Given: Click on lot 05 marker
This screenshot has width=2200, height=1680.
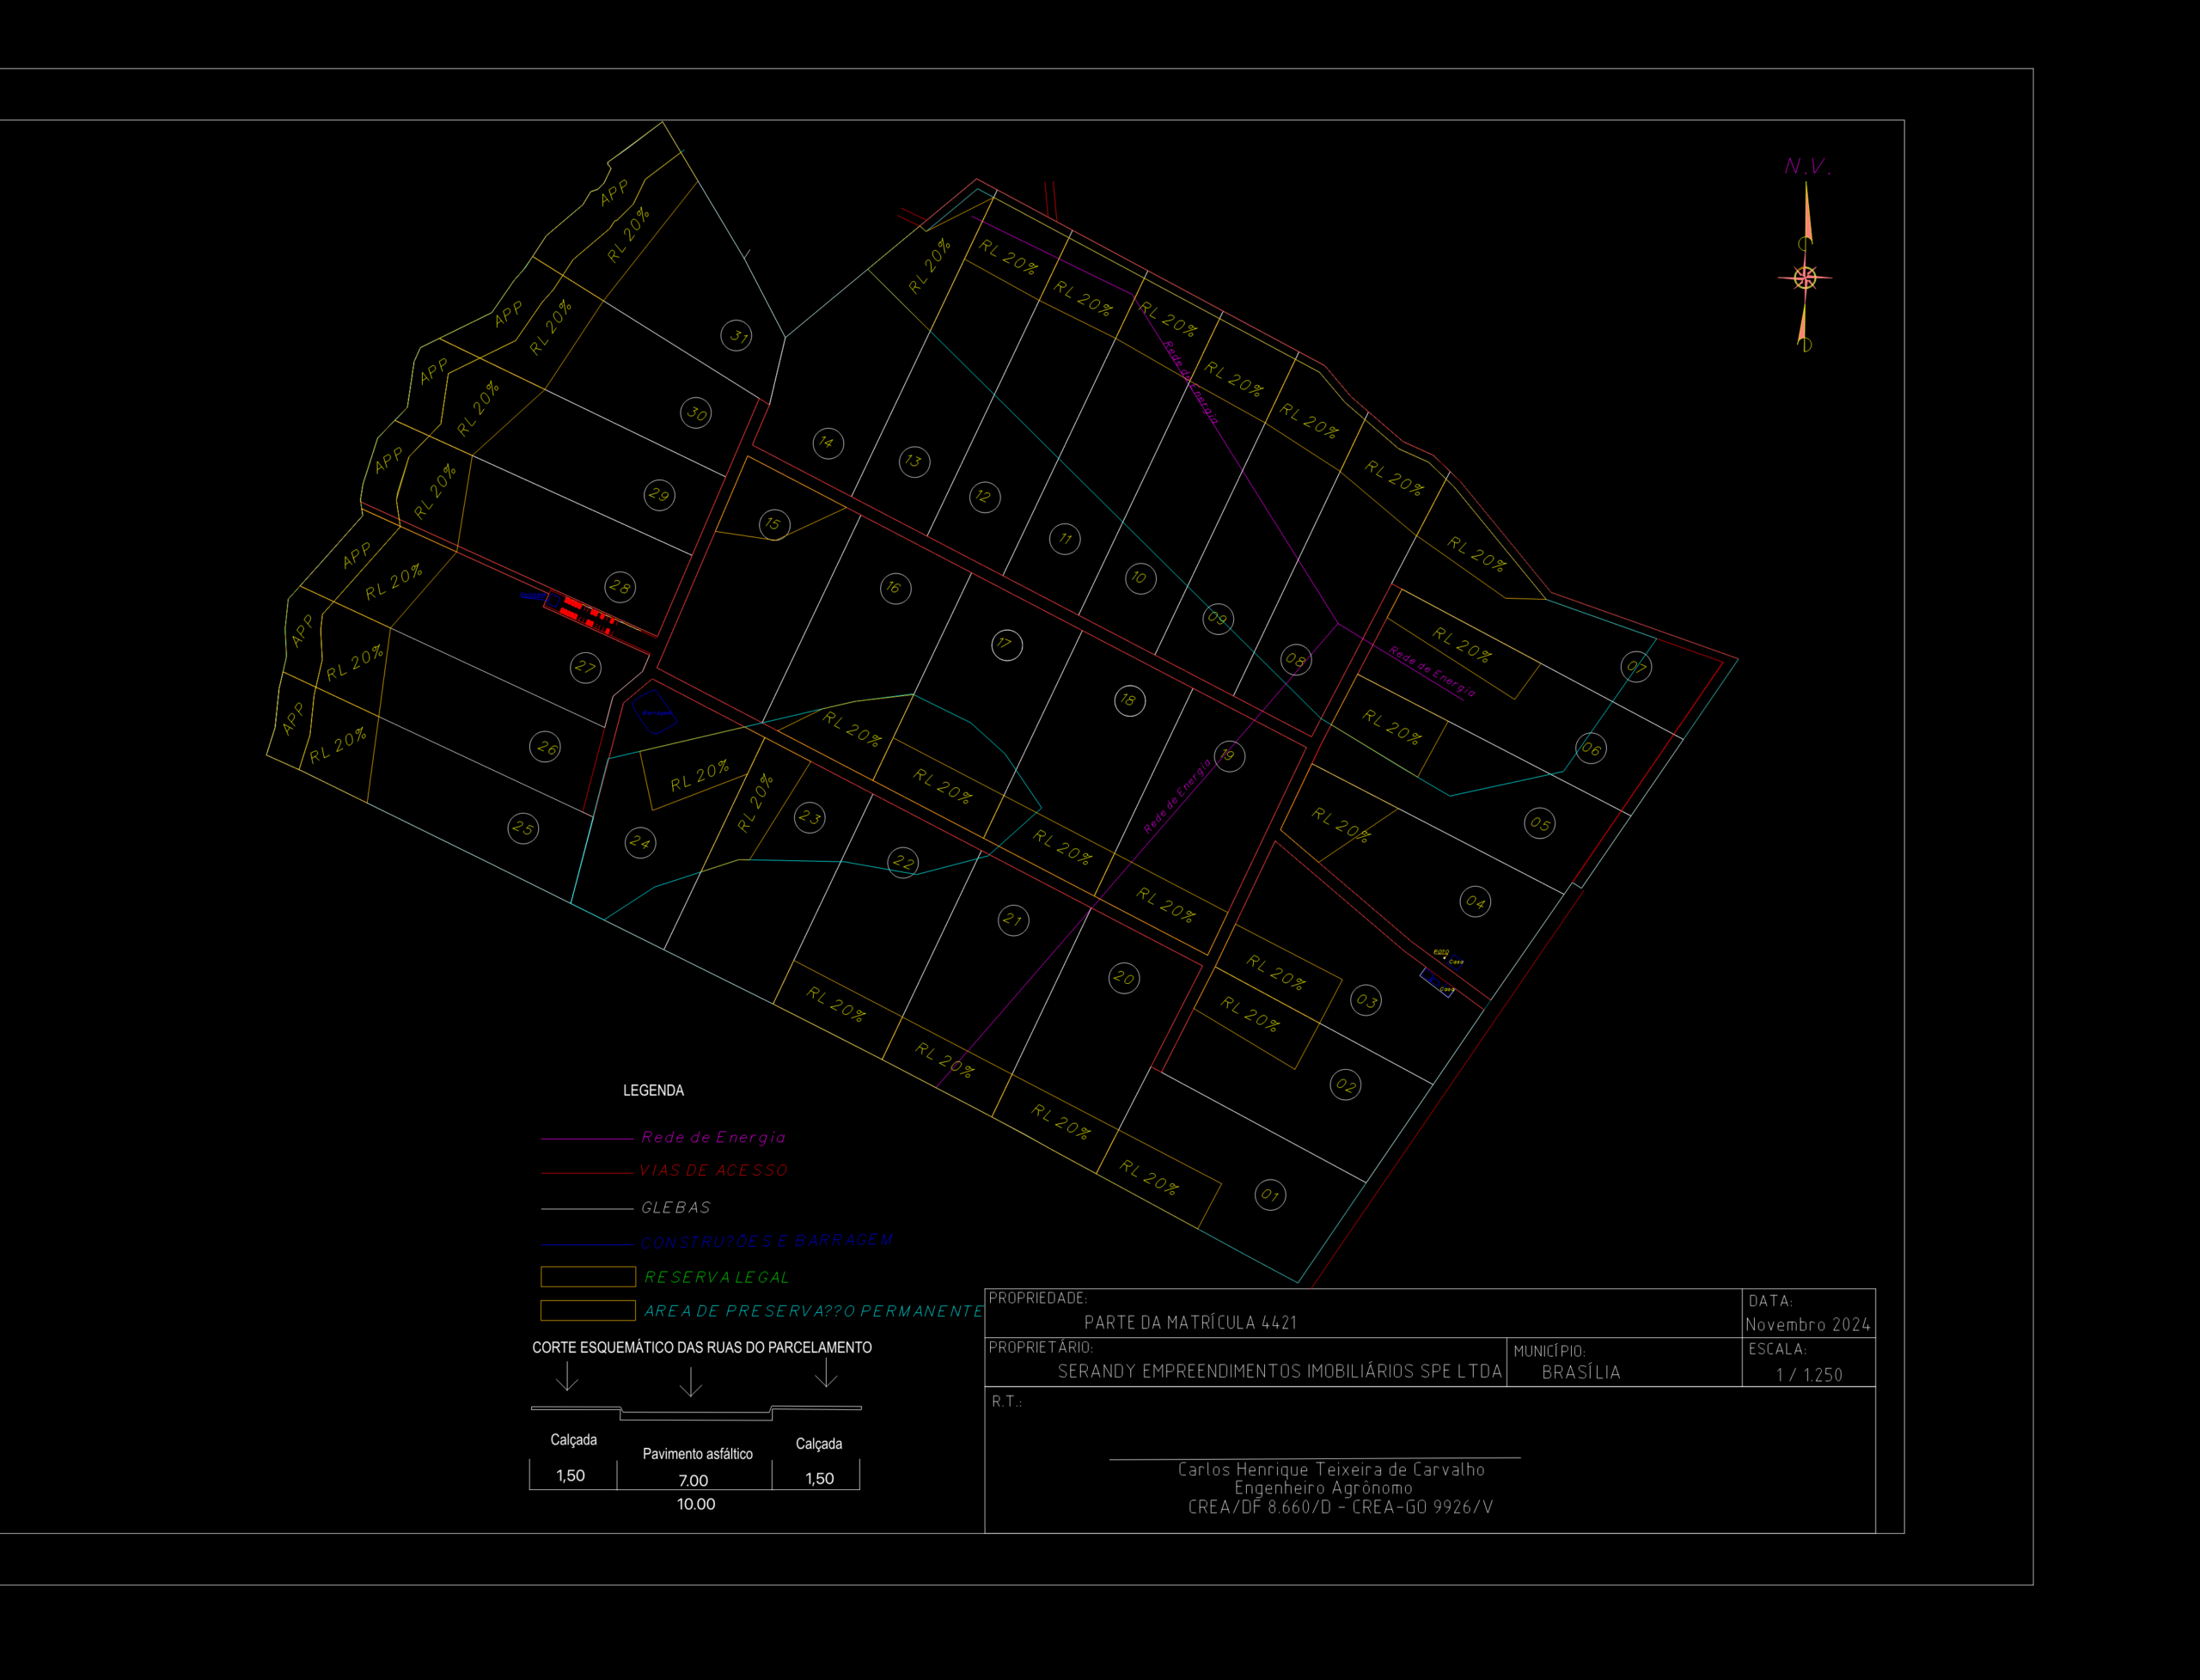Looking at the screenshot, I should [x=1540, y=823].
